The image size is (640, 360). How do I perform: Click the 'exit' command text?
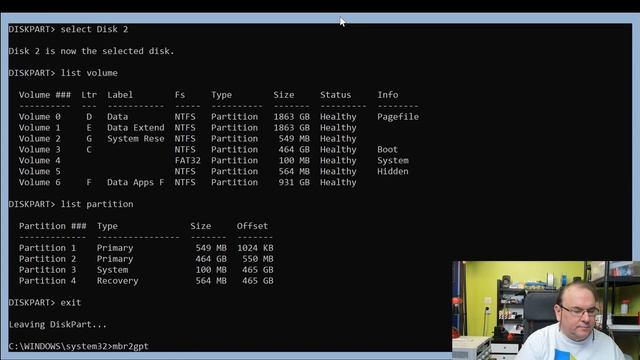pos(71,302)
